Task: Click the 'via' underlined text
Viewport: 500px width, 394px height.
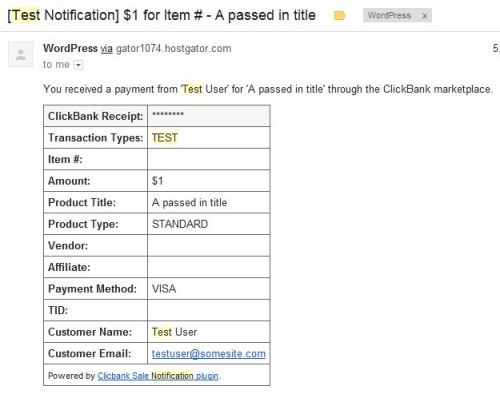Action: point(107,49)
